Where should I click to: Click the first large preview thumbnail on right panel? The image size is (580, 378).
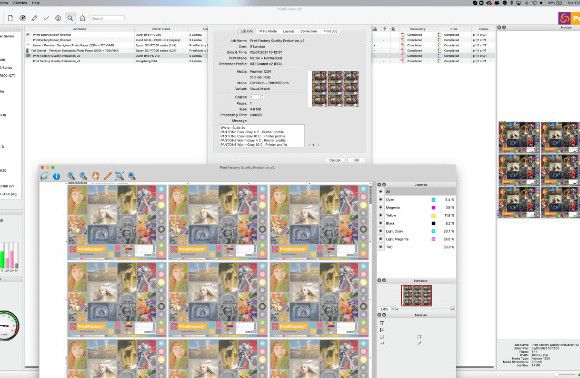[519, 137]
